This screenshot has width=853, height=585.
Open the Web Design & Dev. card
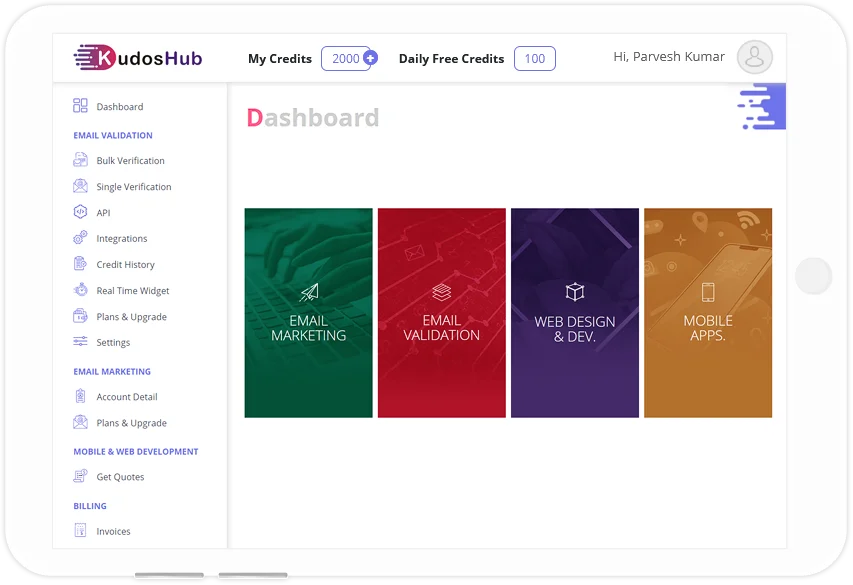pyautogui.click(x=575, y=313)
